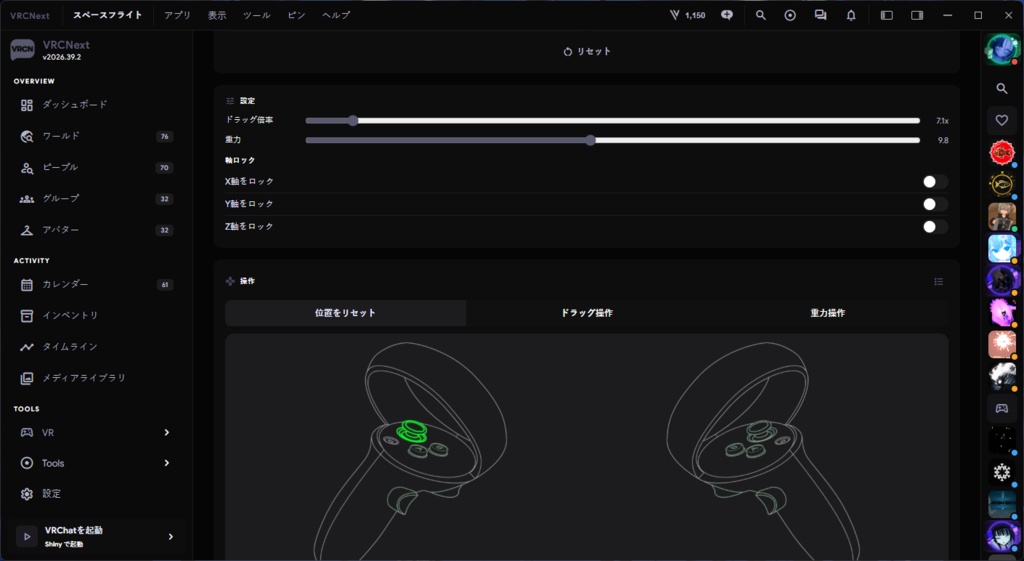Switch to the ドラッグ操作 tab
1024x561 pixels.
coord(586,313)
